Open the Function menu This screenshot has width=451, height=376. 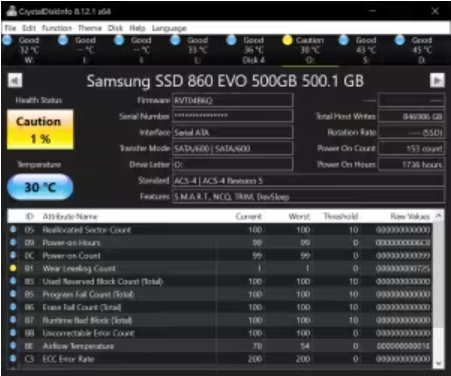click(57, 28)
